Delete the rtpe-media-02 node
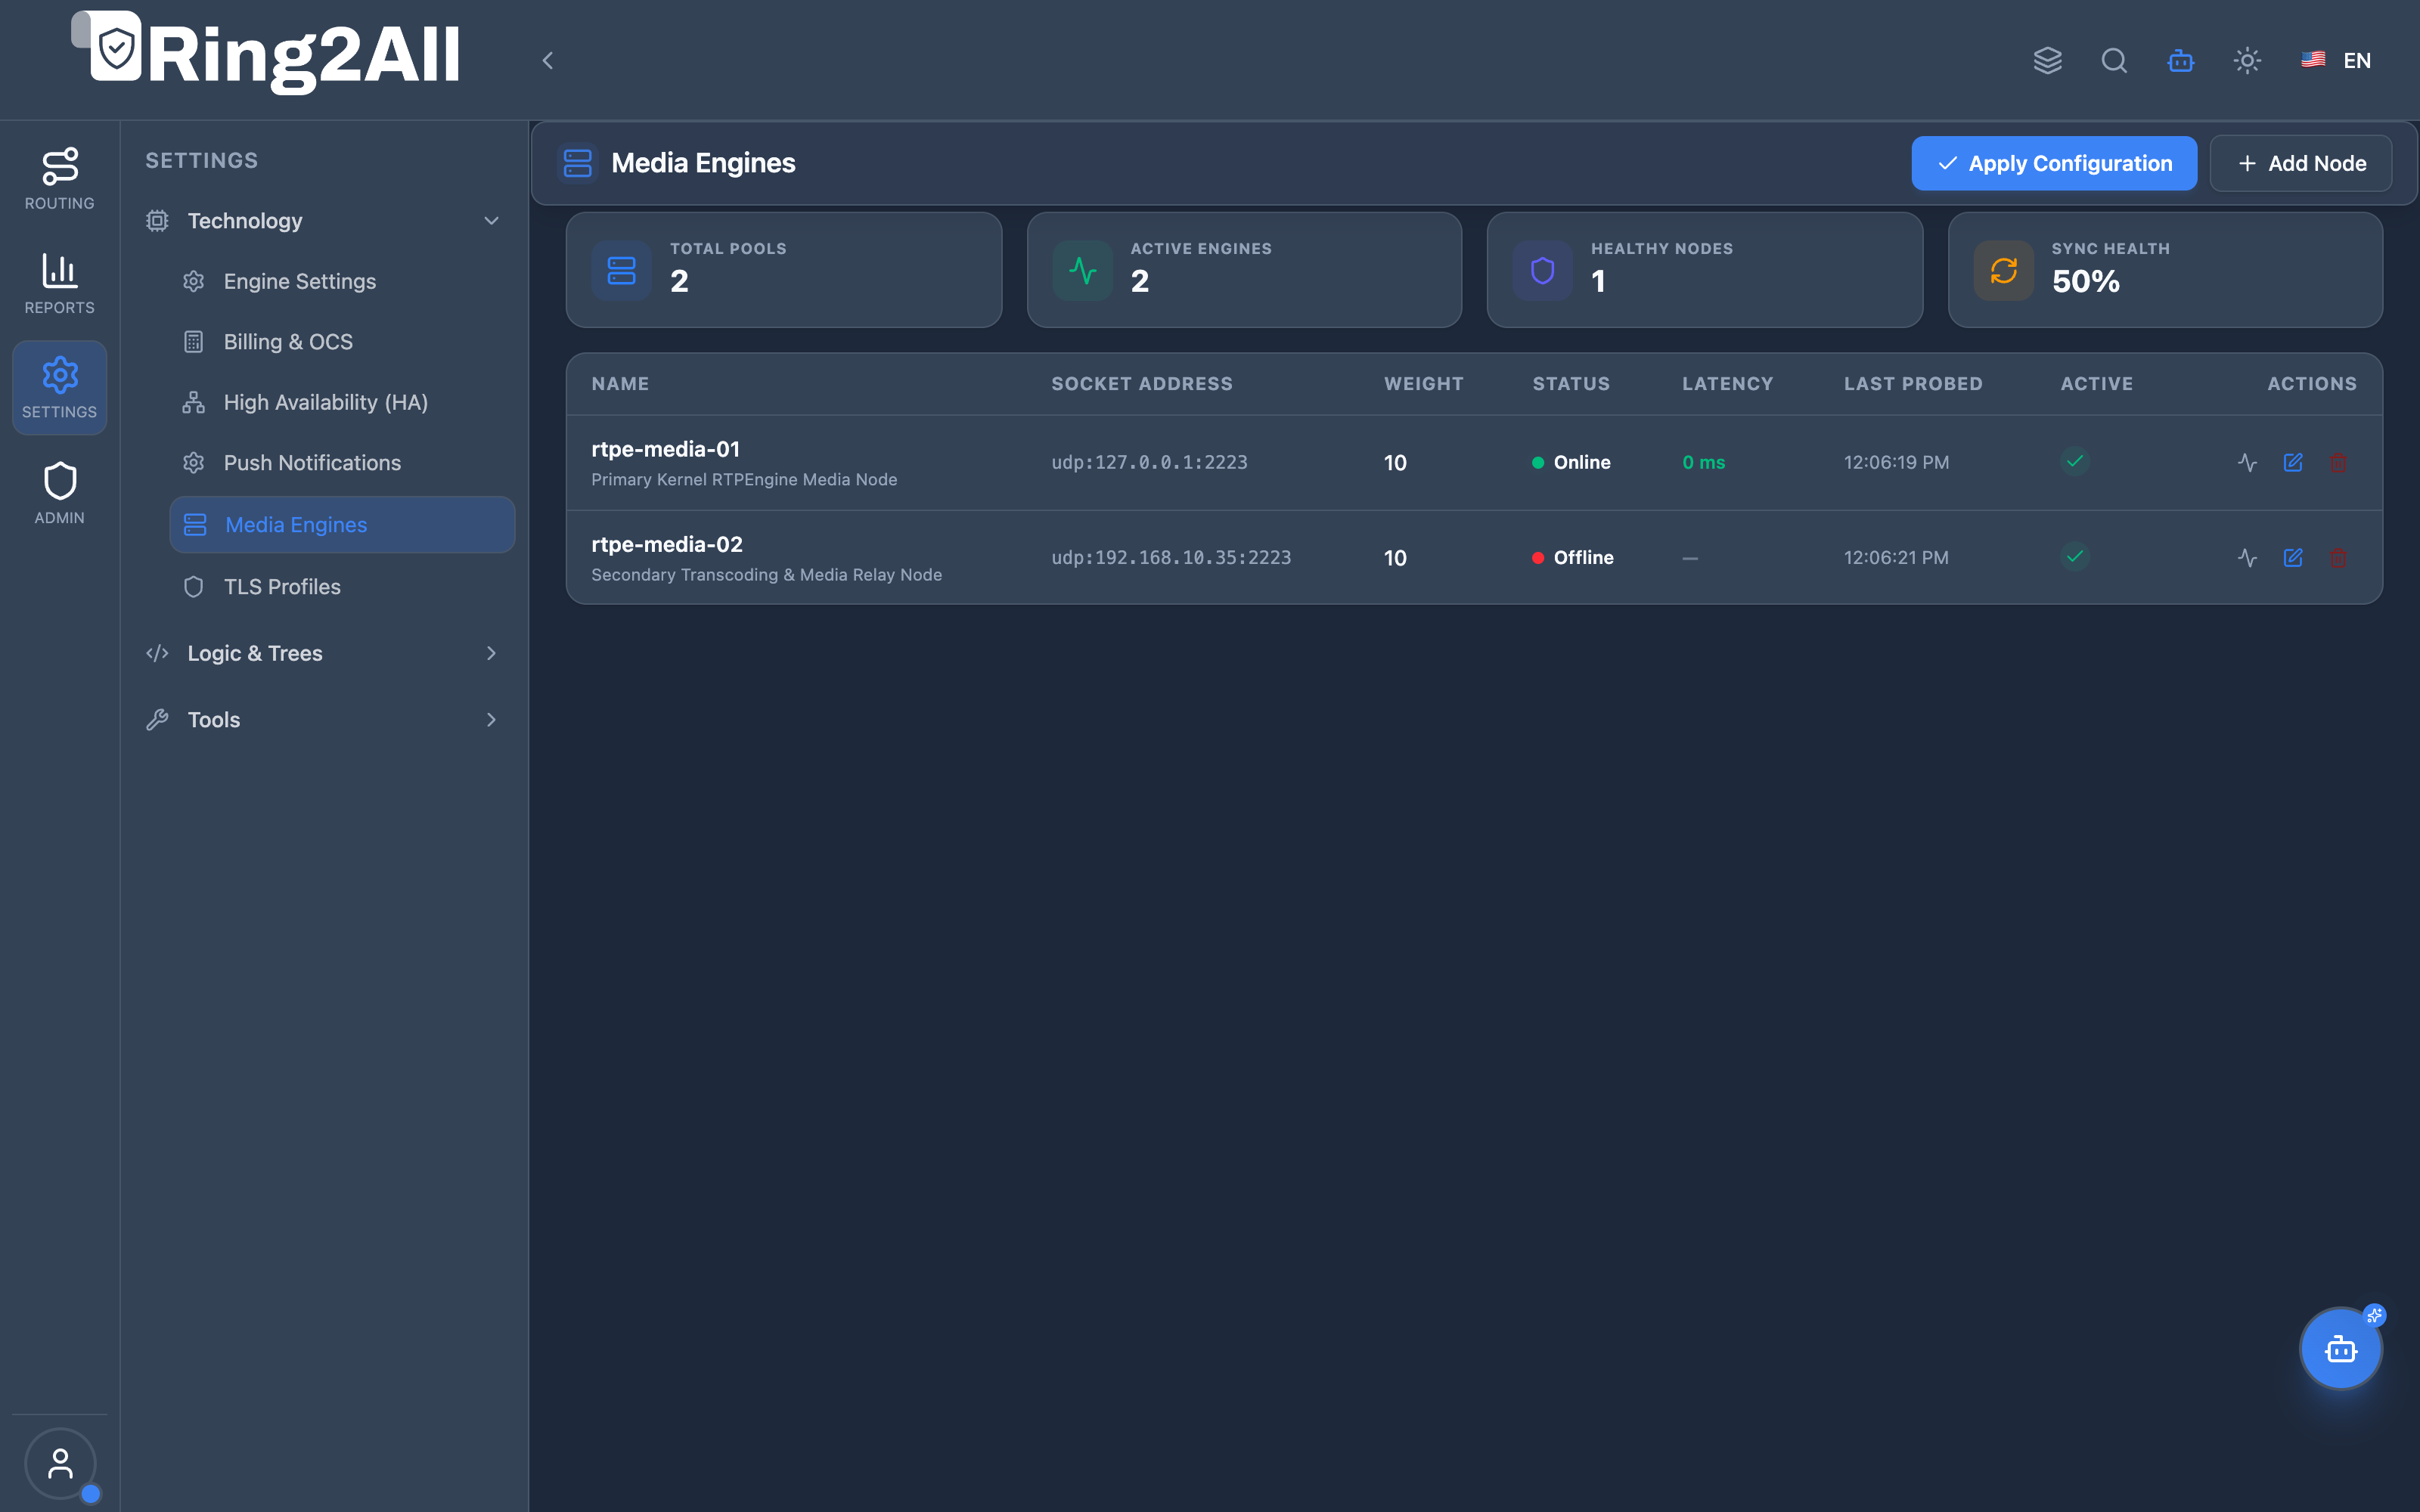 pos(2338,557)
